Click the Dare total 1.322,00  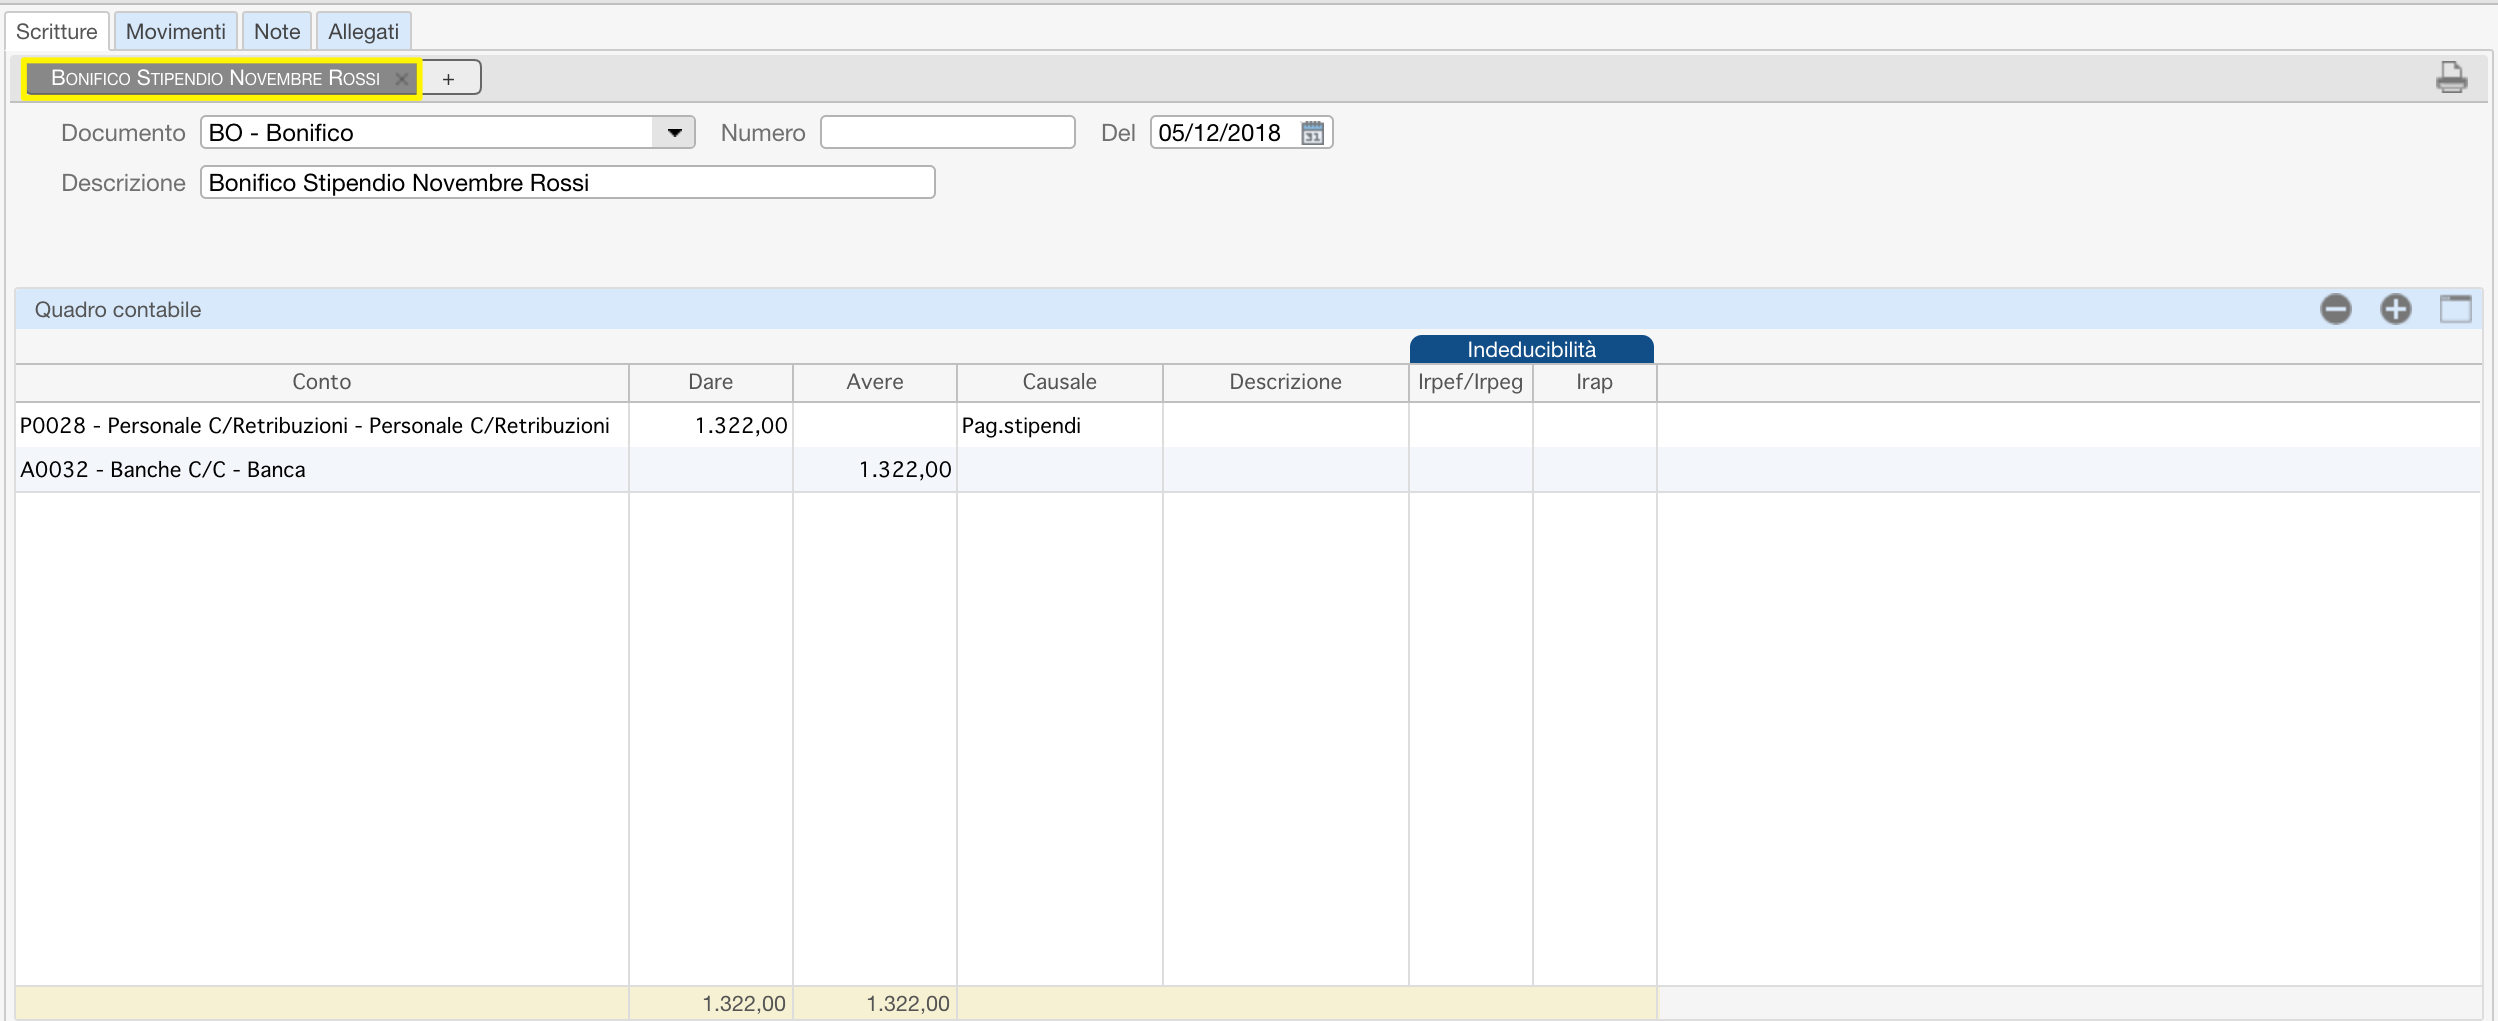tap(744, 1003)
